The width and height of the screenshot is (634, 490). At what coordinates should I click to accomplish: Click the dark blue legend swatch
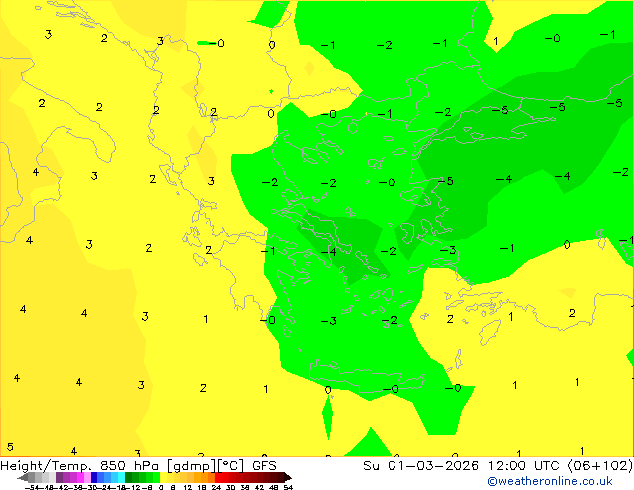click(x=94, y=477)
